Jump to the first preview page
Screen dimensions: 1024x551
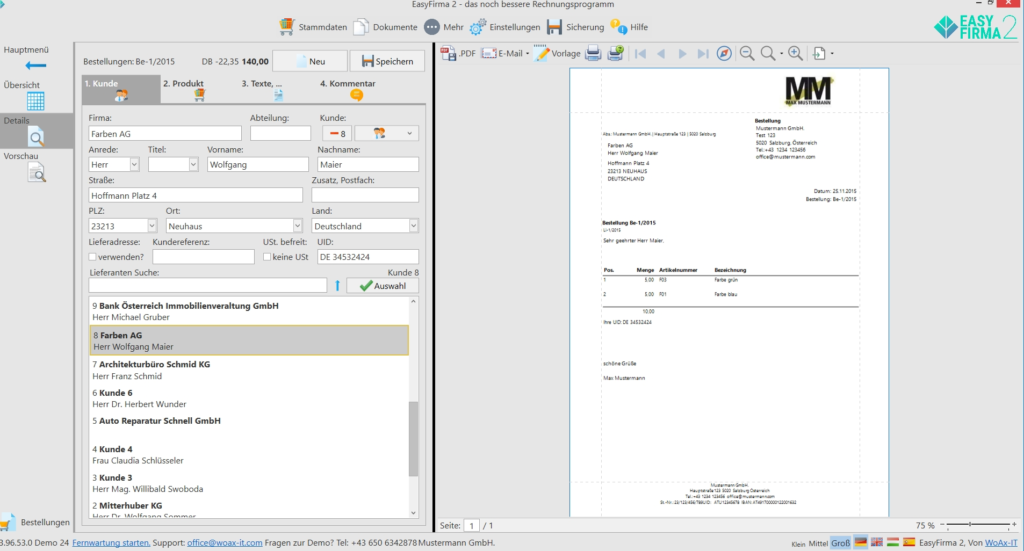click(640, 54)
